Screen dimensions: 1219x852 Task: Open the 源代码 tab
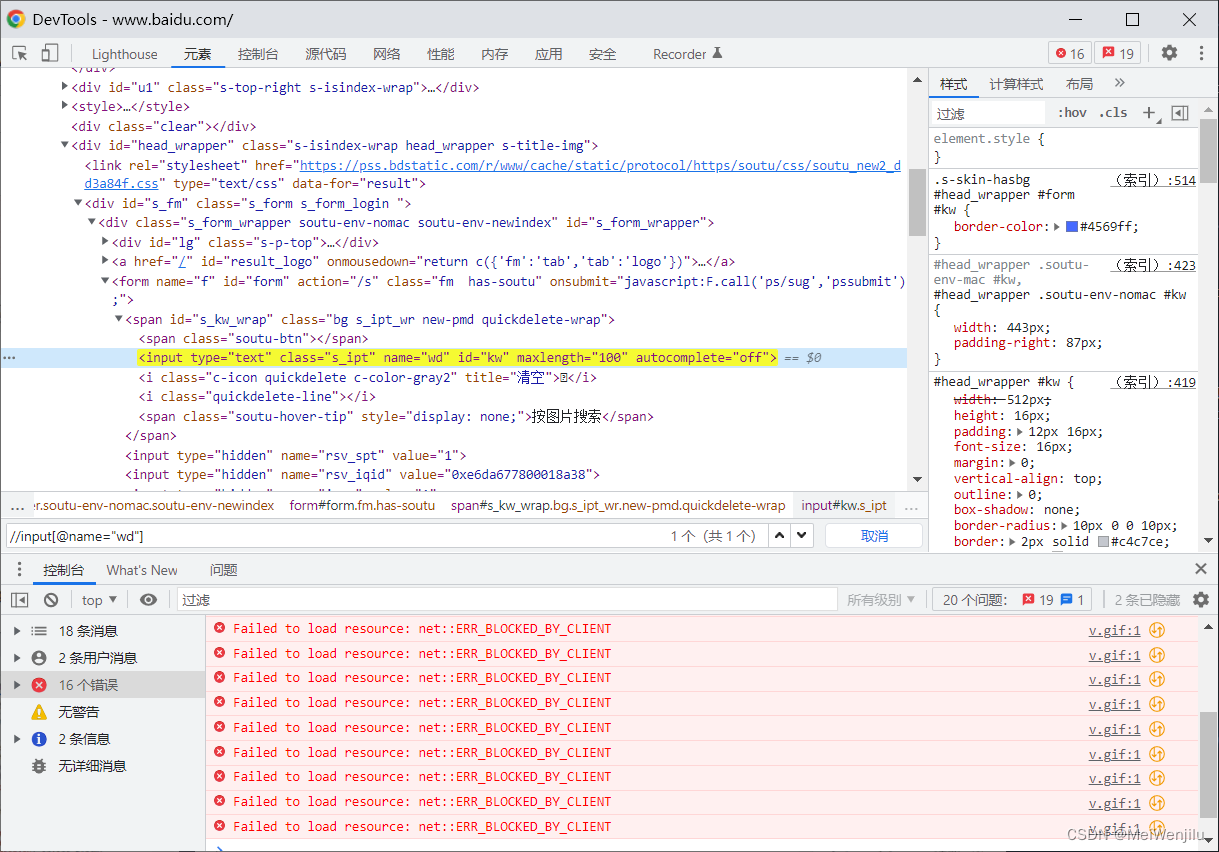coord(326,54)
